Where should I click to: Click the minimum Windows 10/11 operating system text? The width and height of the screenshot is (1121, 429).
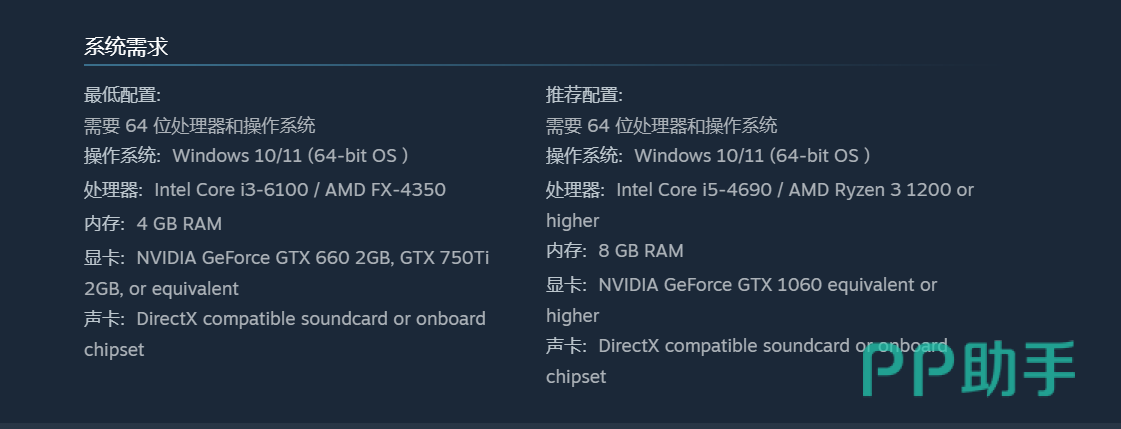tap(290, 156)
